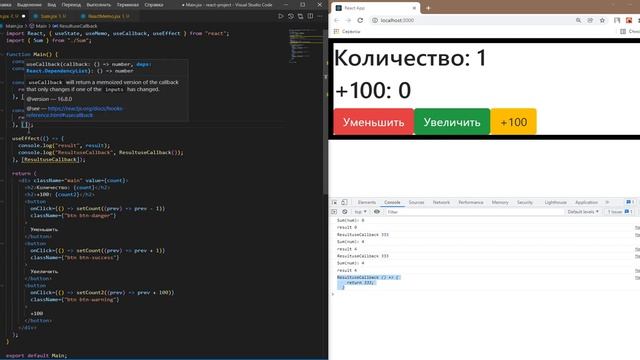640x360 pixels.
Task: Open the Переход menu in VS Code
Action: pyautogui.click(x=71, y=5)
